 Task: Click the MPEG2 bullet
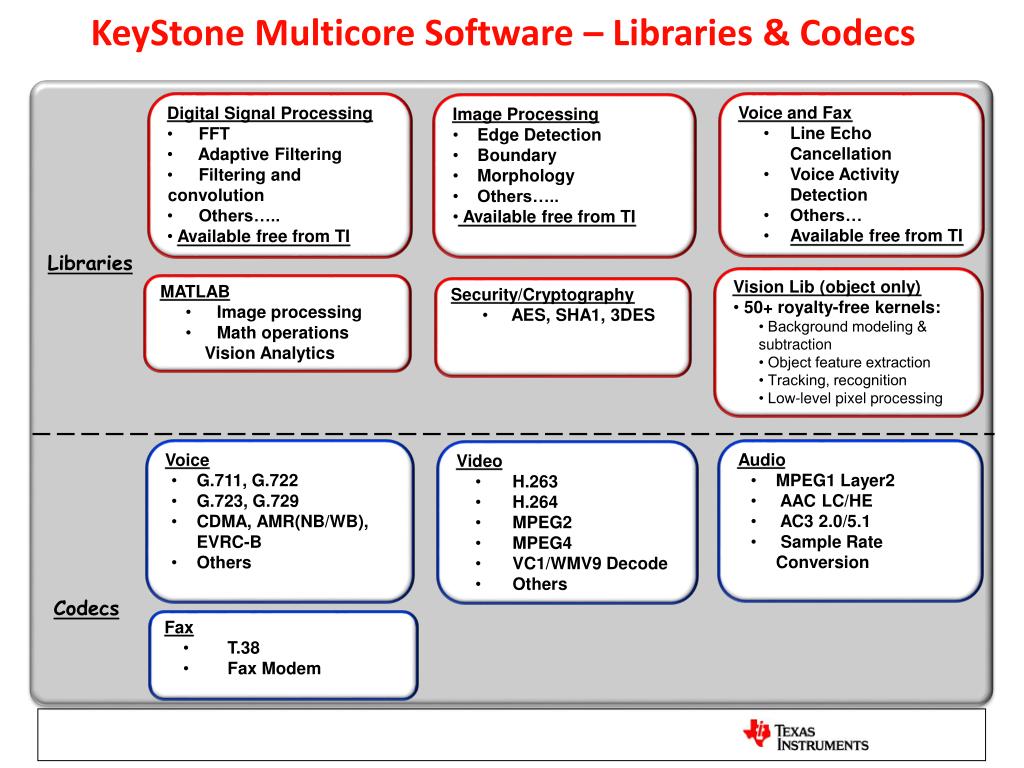click(x=542, y=522)
